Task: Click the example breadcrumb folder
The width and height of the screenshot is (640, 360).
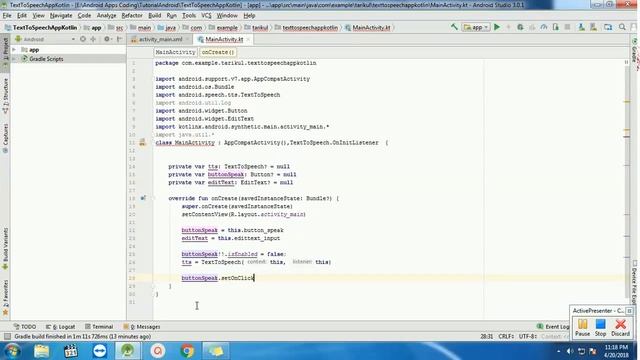Action: (223, 28)
